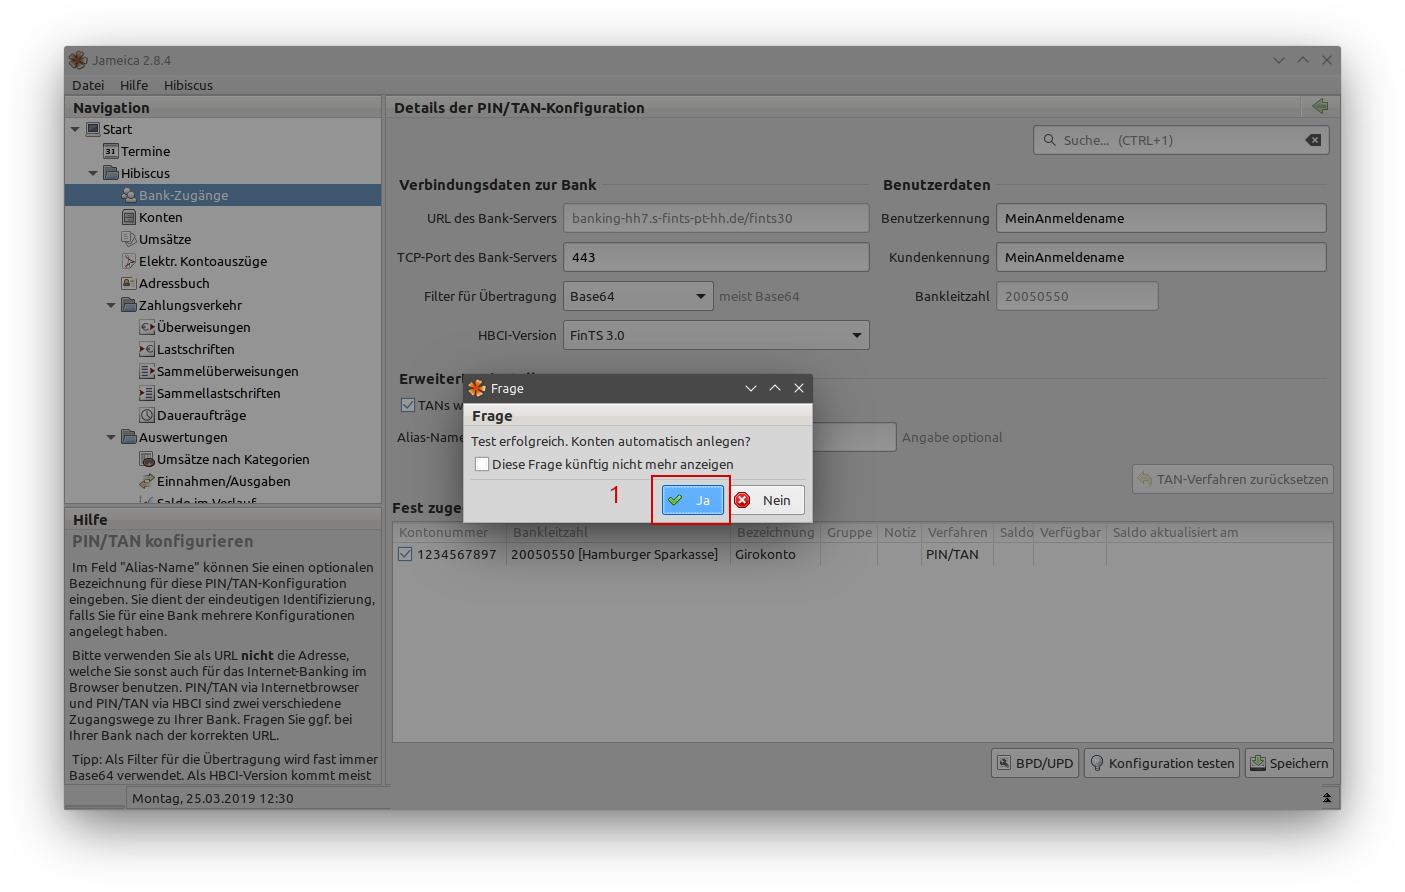Image resolution: width=1405 pixels, height=892 pixels.
Task: Select the Termine tree item
Action: click(x=145, y=151)
